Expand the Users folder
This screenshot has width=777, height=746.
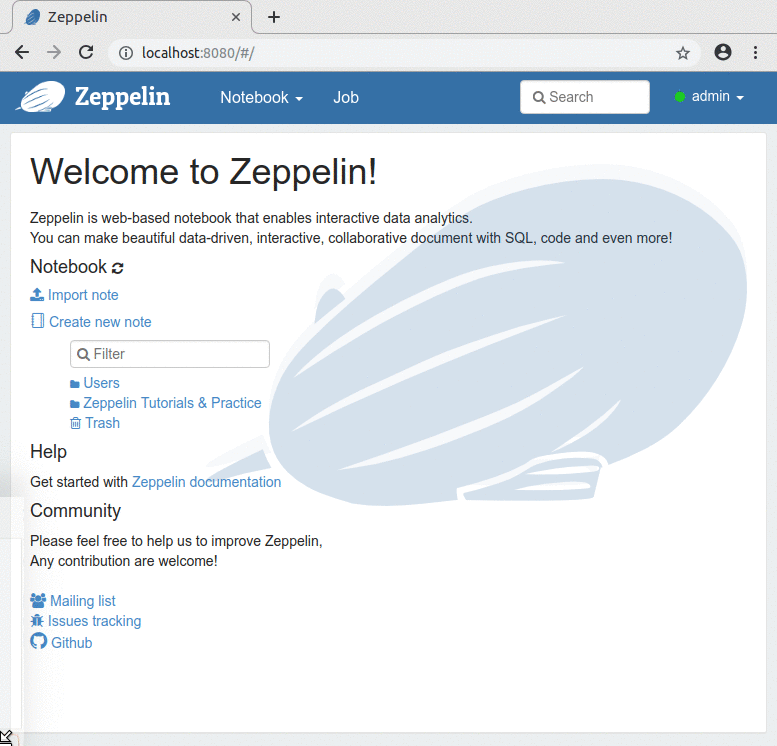(101, 383)
